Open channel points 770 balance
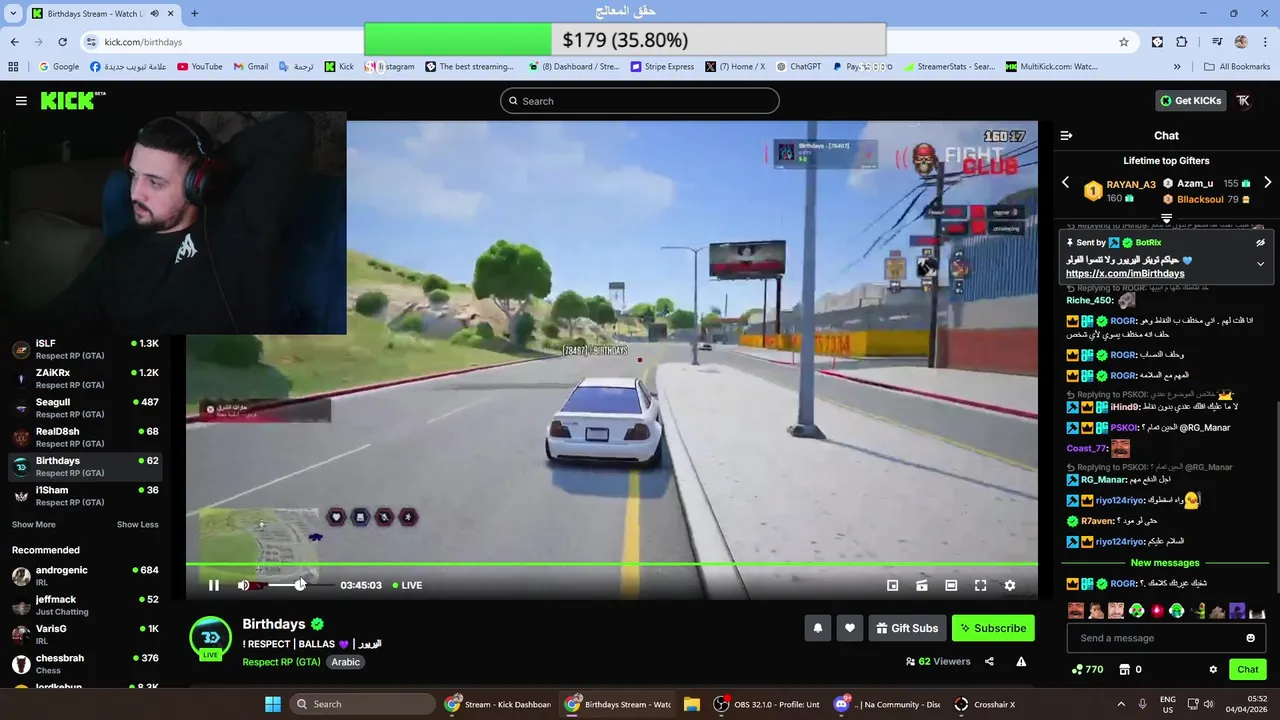The image size is (1280, 720). pos(1087,669)
